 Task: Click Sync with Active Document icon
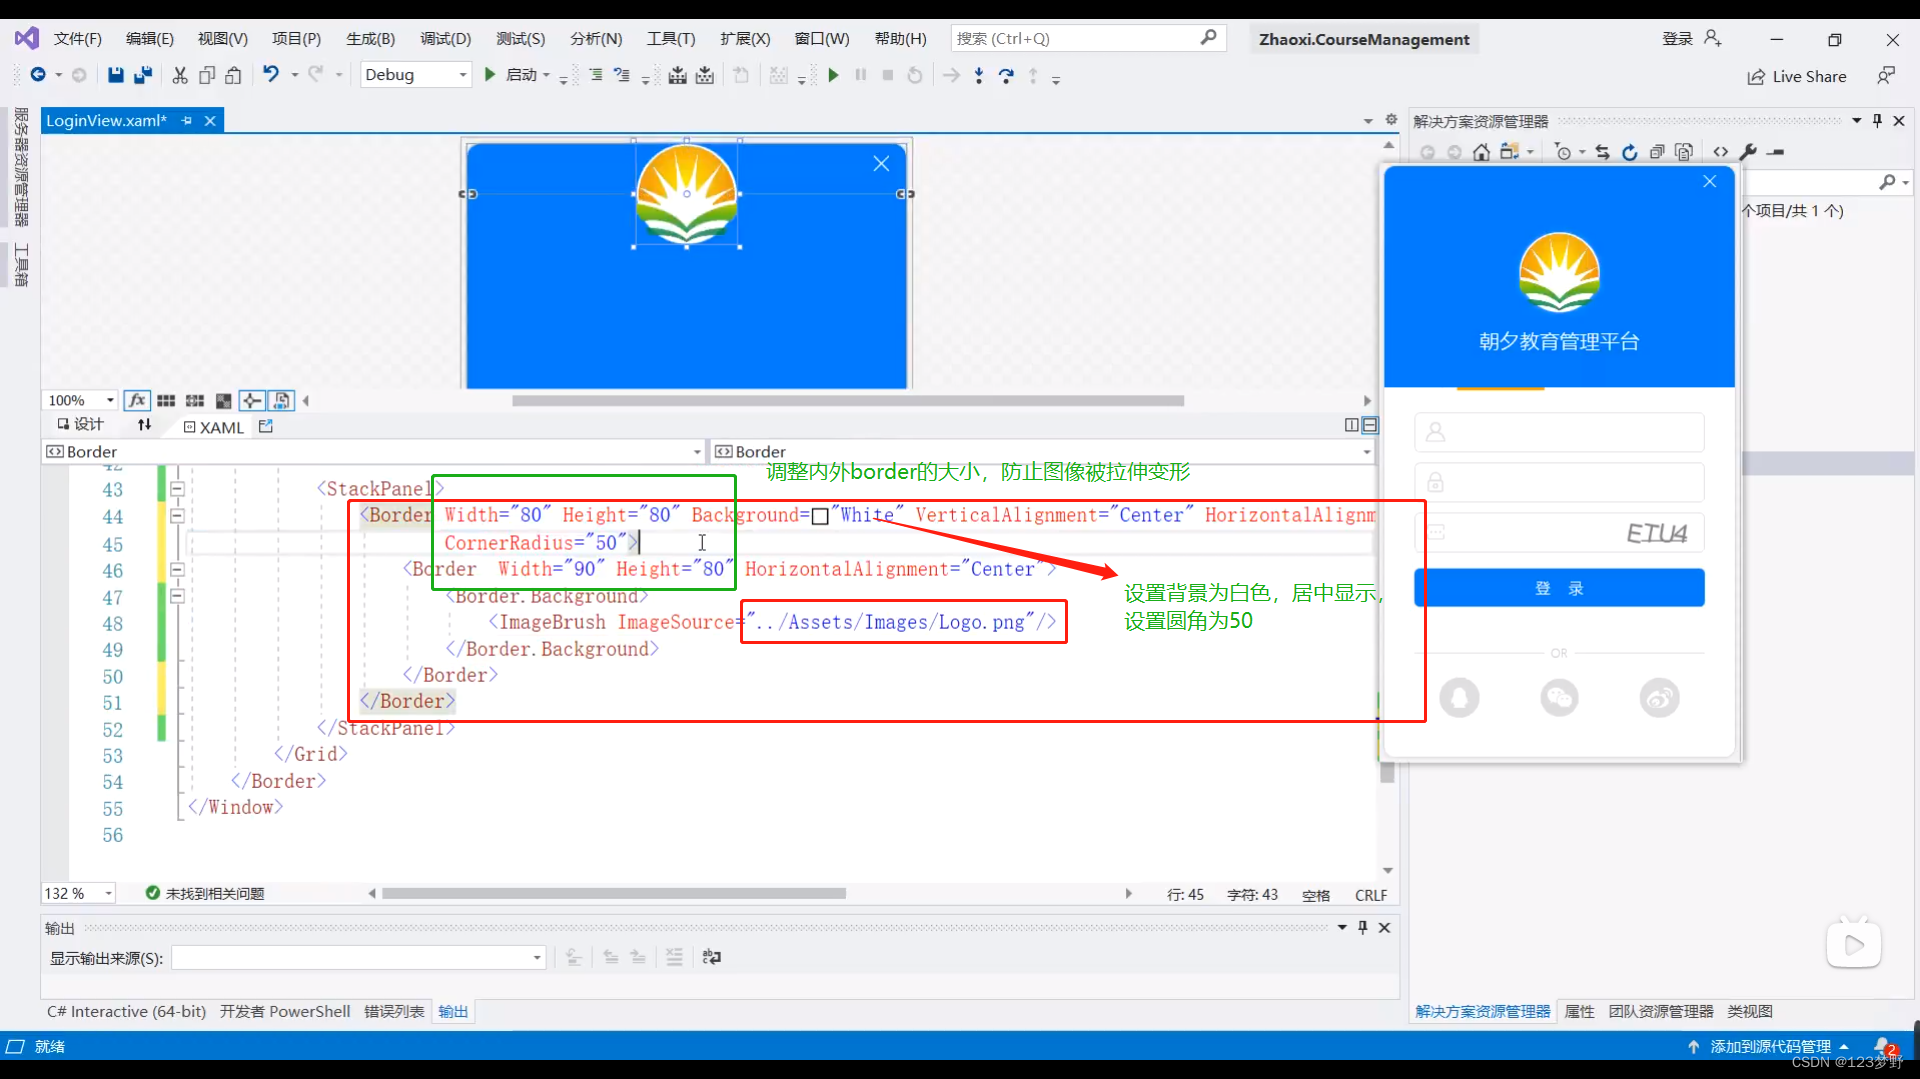coord(1603,152)
